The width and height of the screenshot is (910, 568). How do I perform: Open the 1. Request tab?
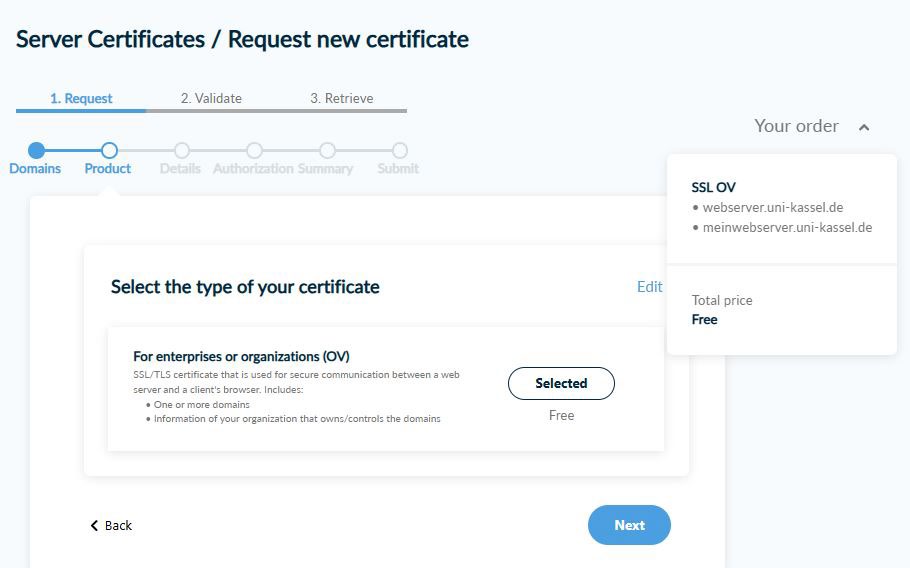coord(81,99)
